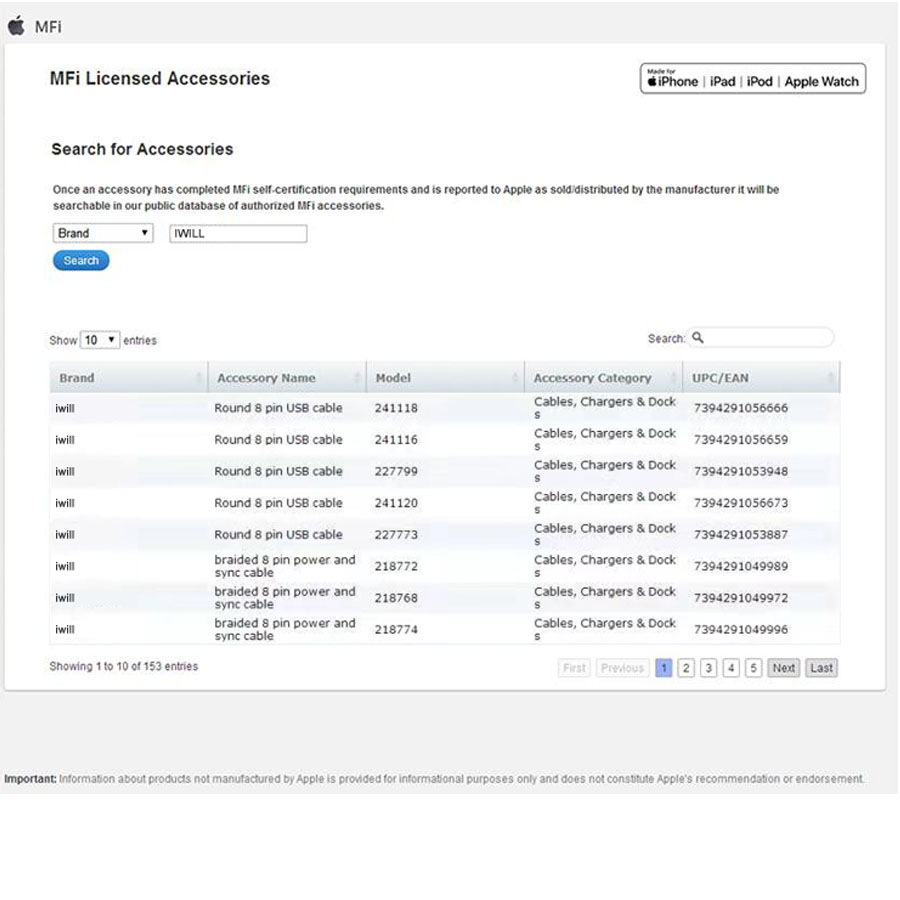Screen dimensions: 900x900
Task: Click the Last pagination button
Action: click(x=821, y=668)
